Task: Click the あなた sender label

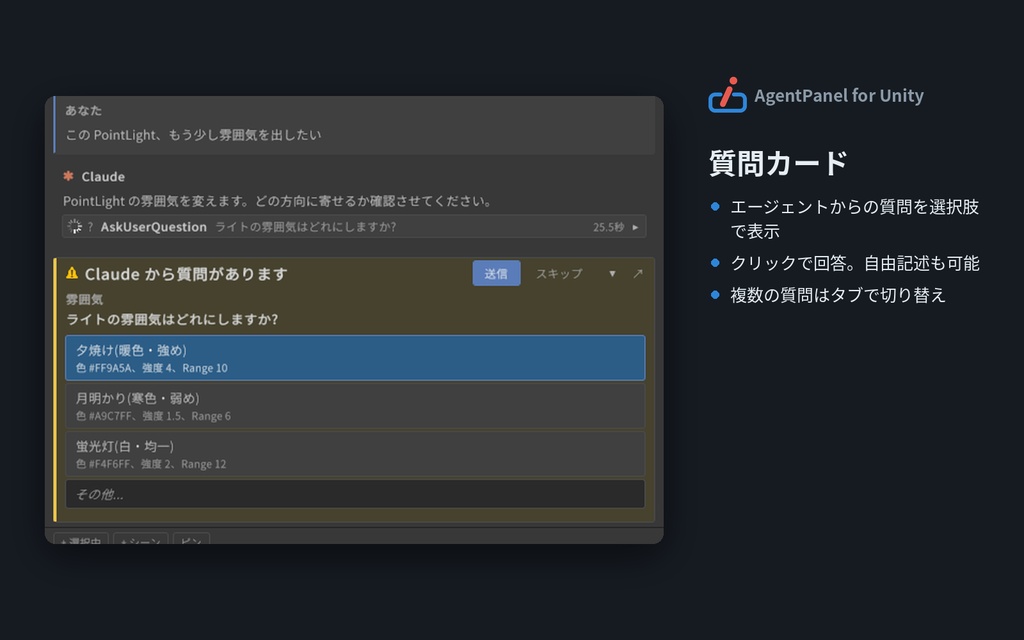Action: click(x=84, y=110)
